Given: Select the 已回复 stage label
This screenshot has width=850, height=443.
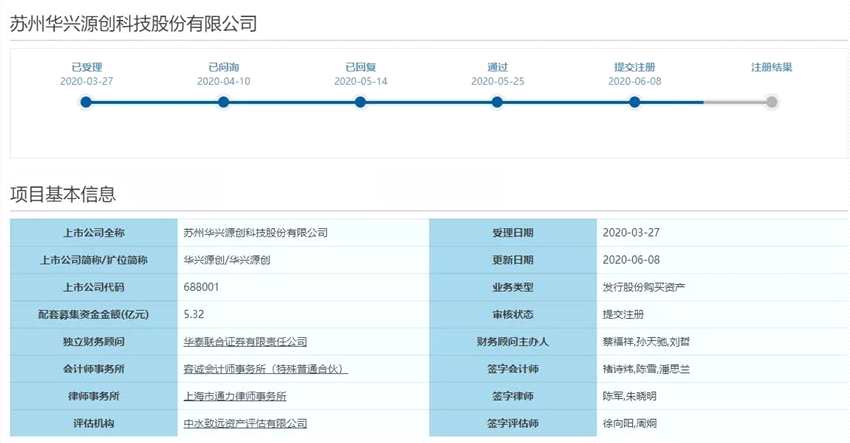Looking at the screenshot, I should [x=360, y=67].
